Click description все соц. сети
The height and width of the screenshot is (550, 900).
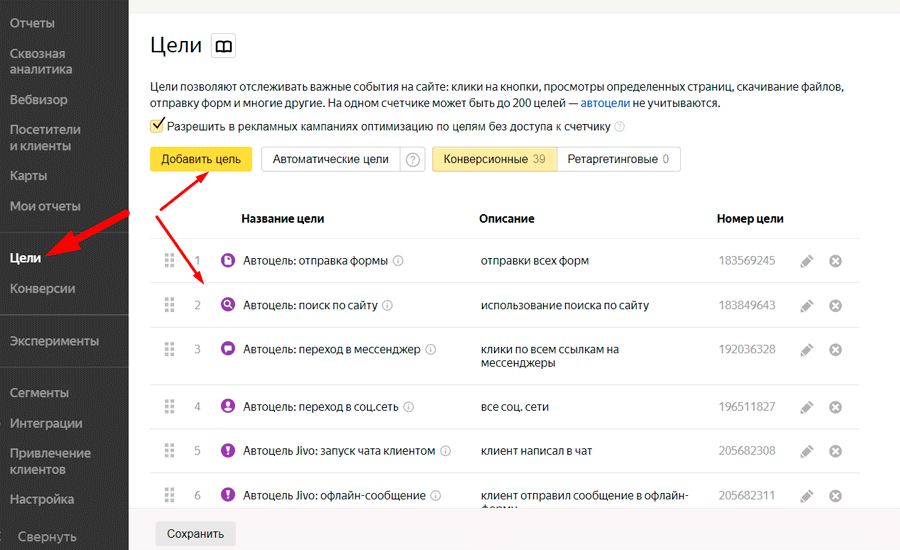click(x=514, y=407)
